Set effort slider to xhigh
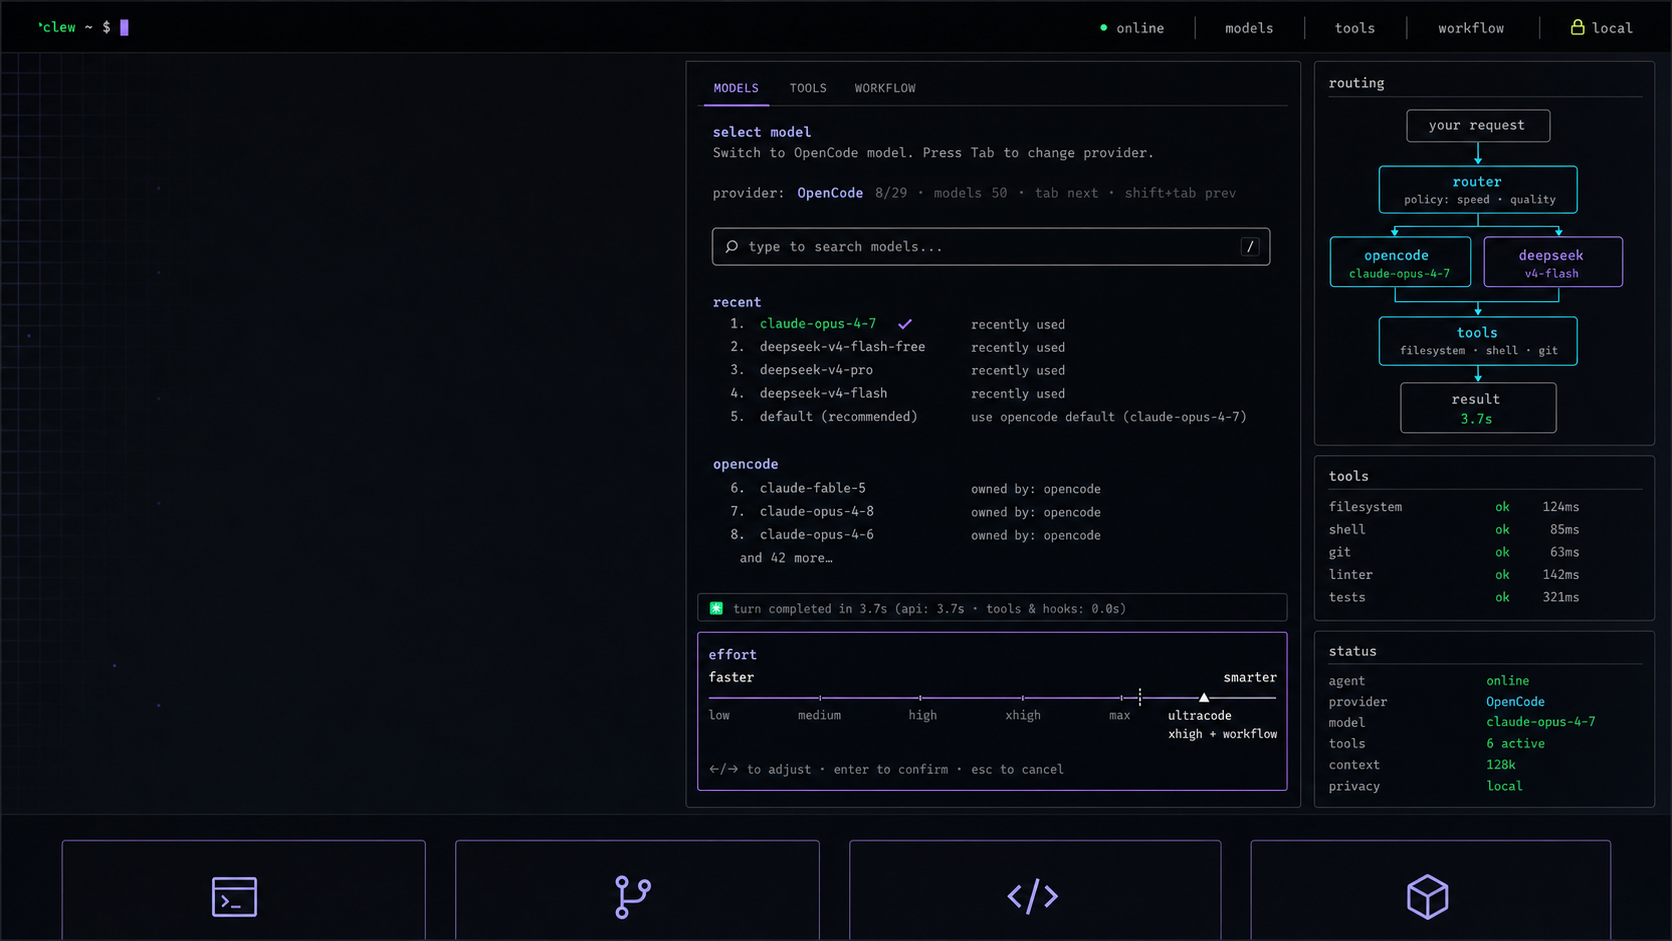 tap(1023, 715)
